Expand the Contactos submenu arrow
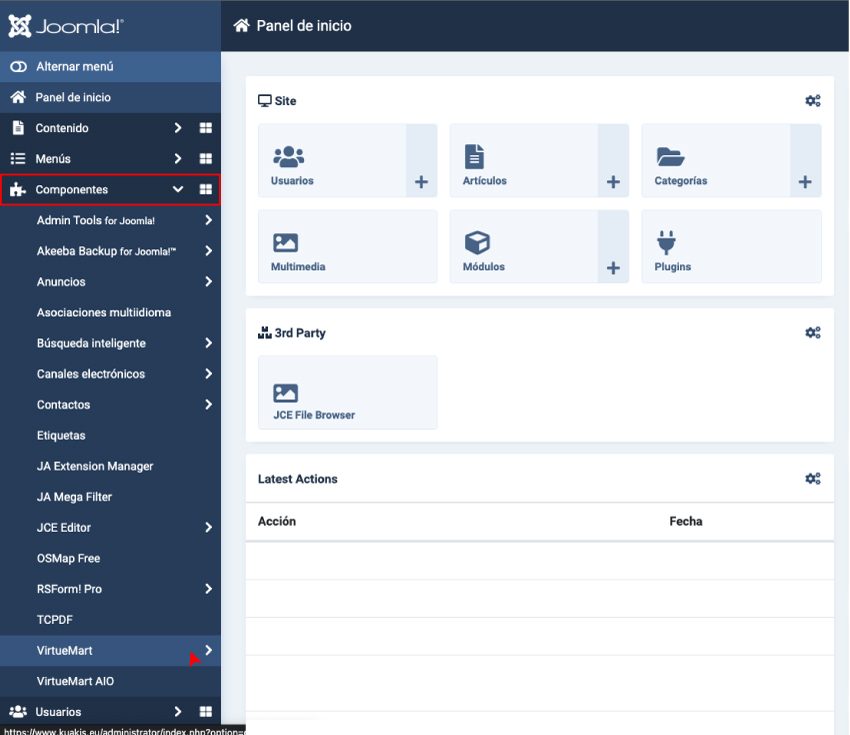The height and width of the screenshot is (735, 850). click(x=209, y=404)
